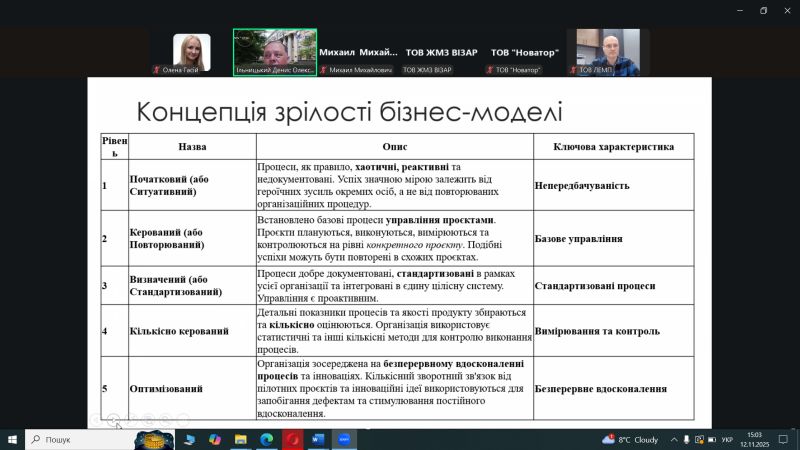This screenshot has height=450, width=800.
Task: Switch to Zoom app in the taskbar
Action: tap(345, 439)
